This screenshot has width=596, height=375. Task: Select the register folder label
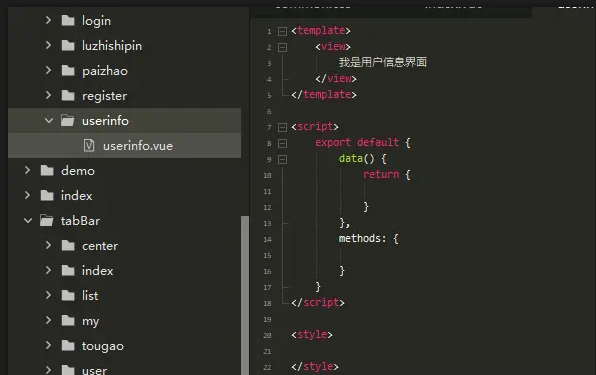(x=105, y=96)
